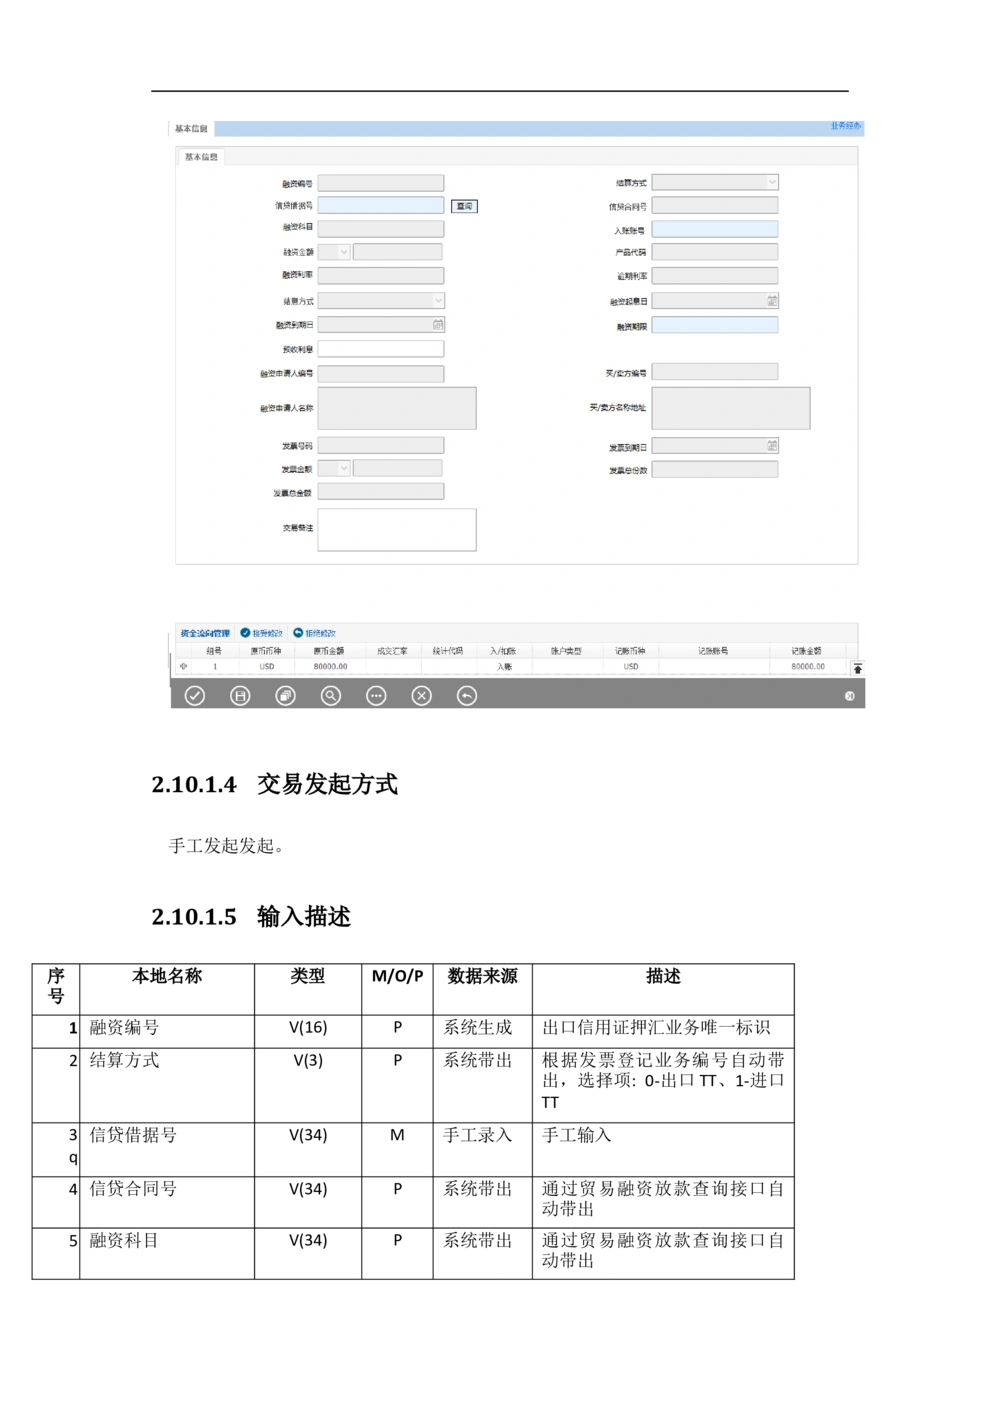The height and width of the screenshot is (1415, 1000).
Task: Open the 融资金额 currency dropdown
Action: point(343,253)
